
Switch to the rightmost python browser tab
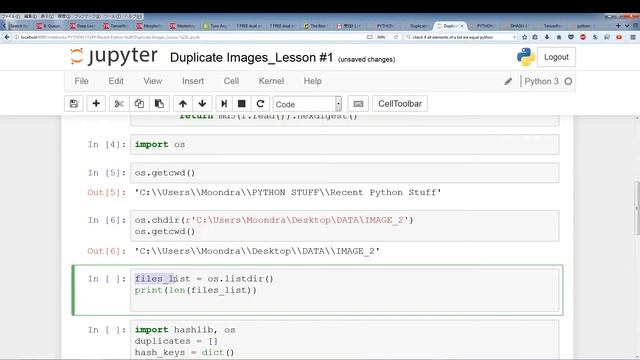coord(584,26)
